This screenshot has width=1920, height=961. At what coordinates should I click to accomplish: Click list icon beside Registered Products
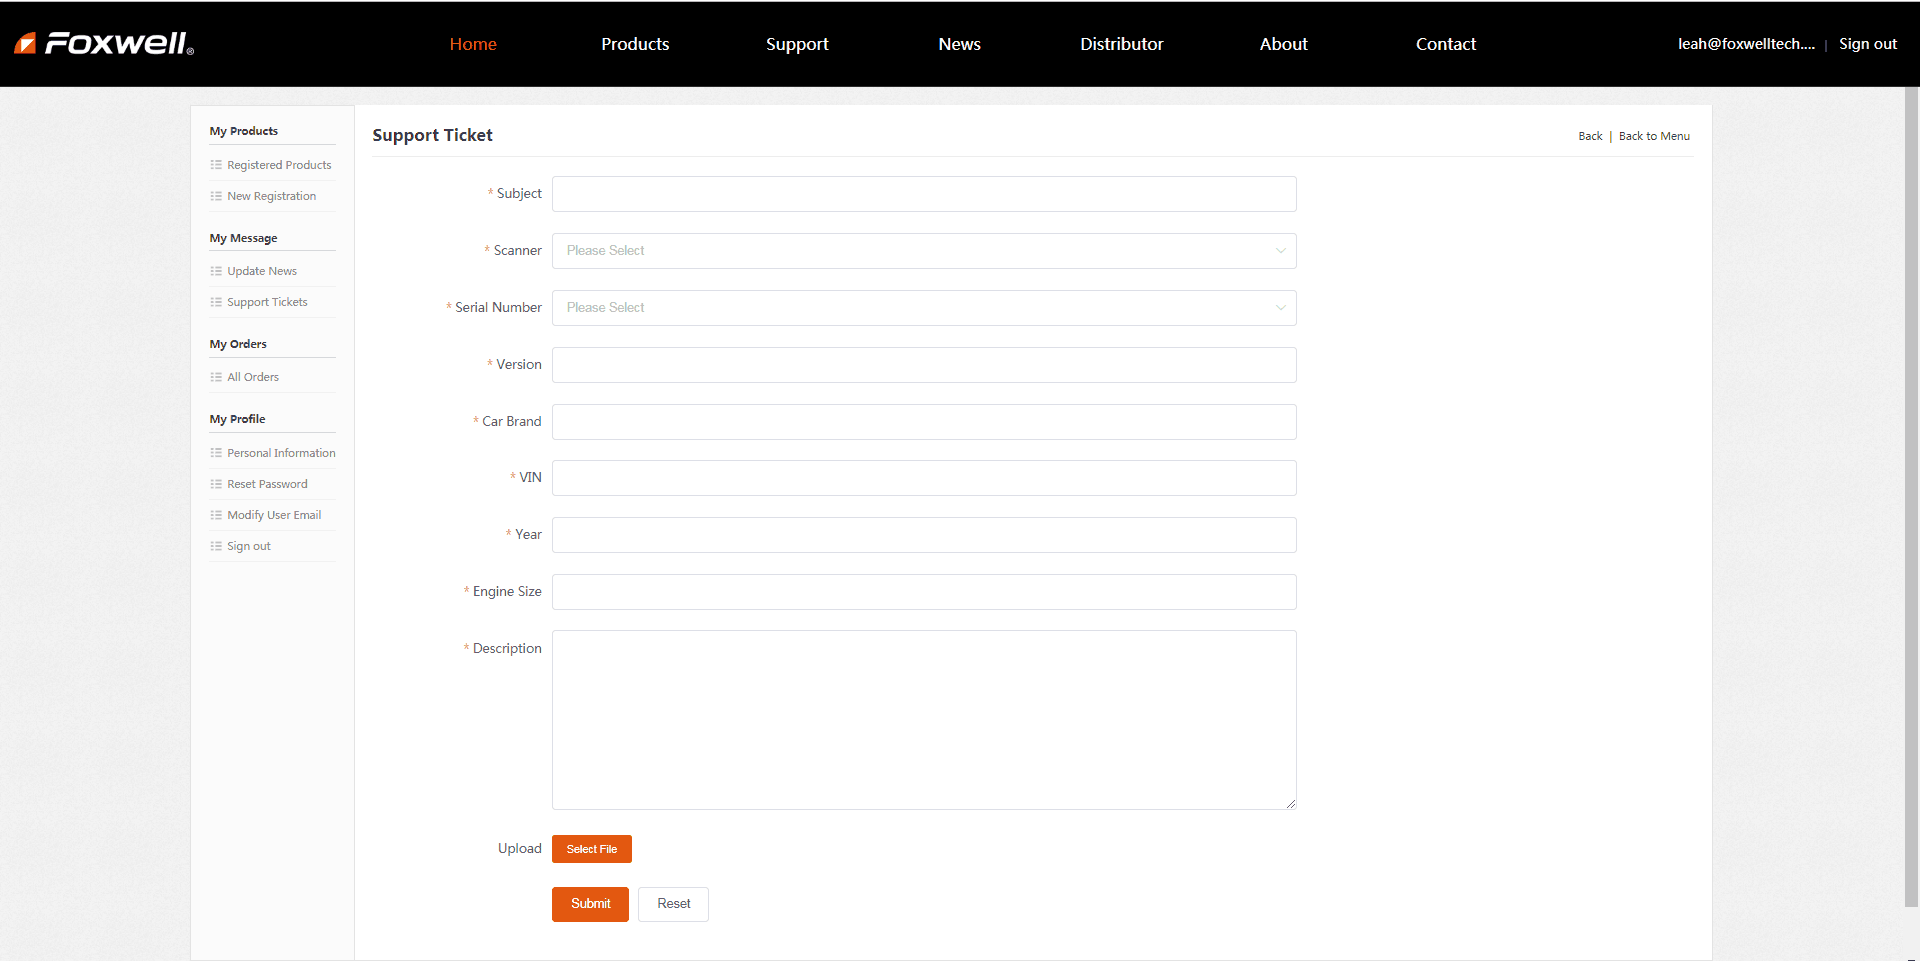click(x=216, y=165)
